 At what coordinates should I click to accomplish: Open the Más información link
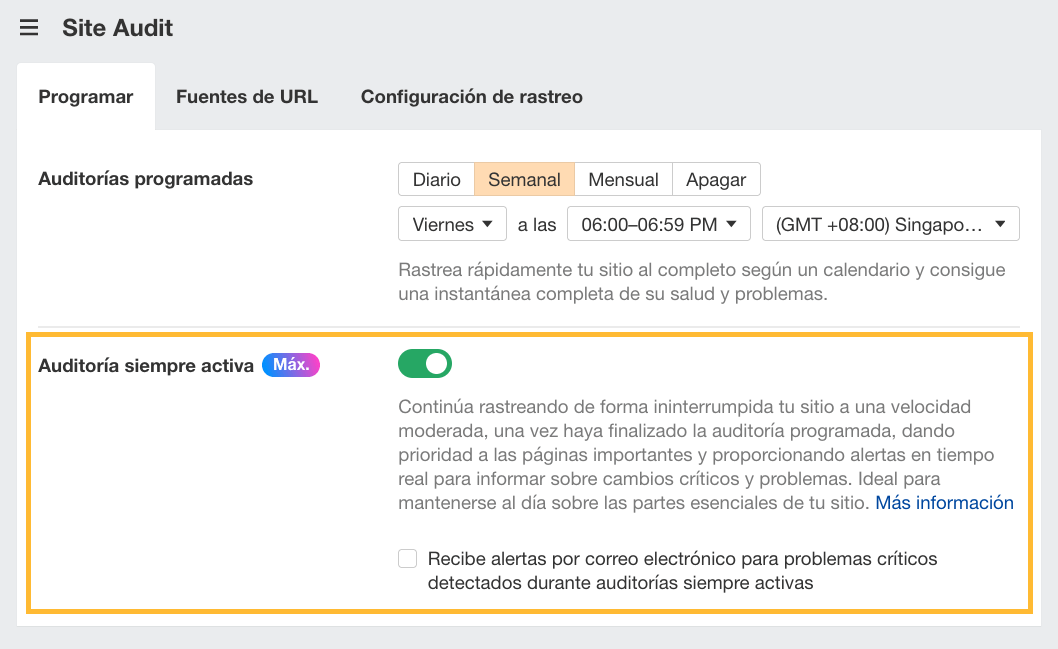click(x=943, y=503)
